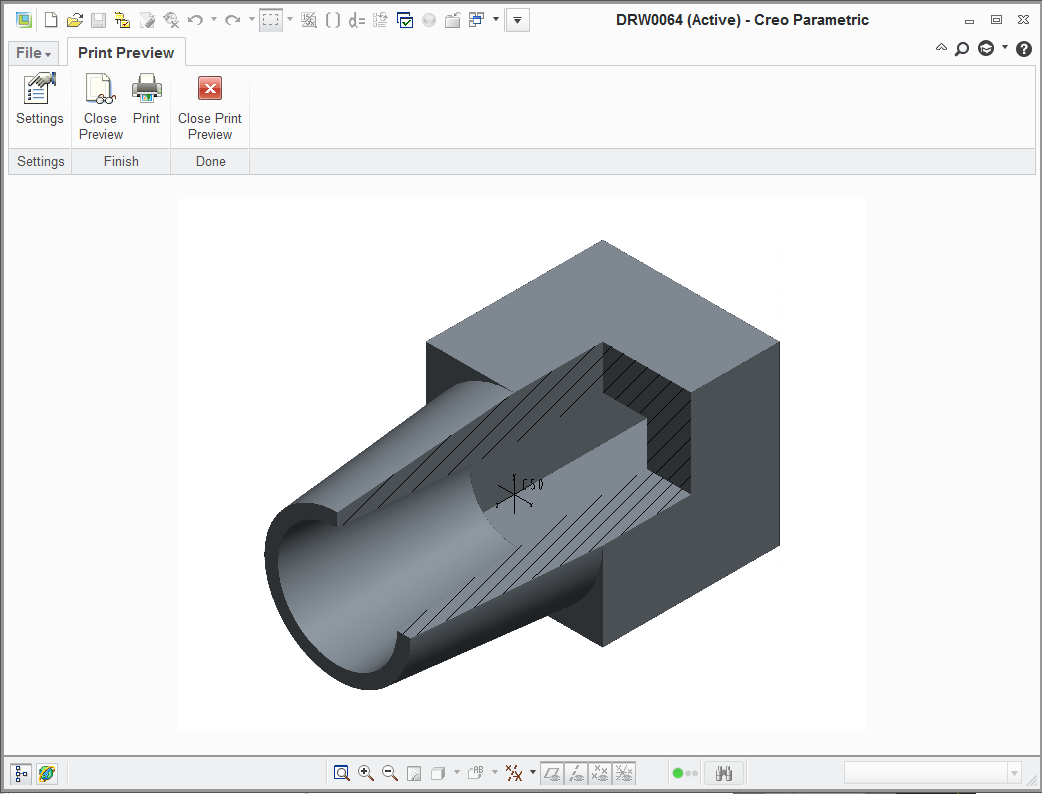
Task: Click the greyed pencil-and-sheet toolbar icon
Action: pos(147,20)
